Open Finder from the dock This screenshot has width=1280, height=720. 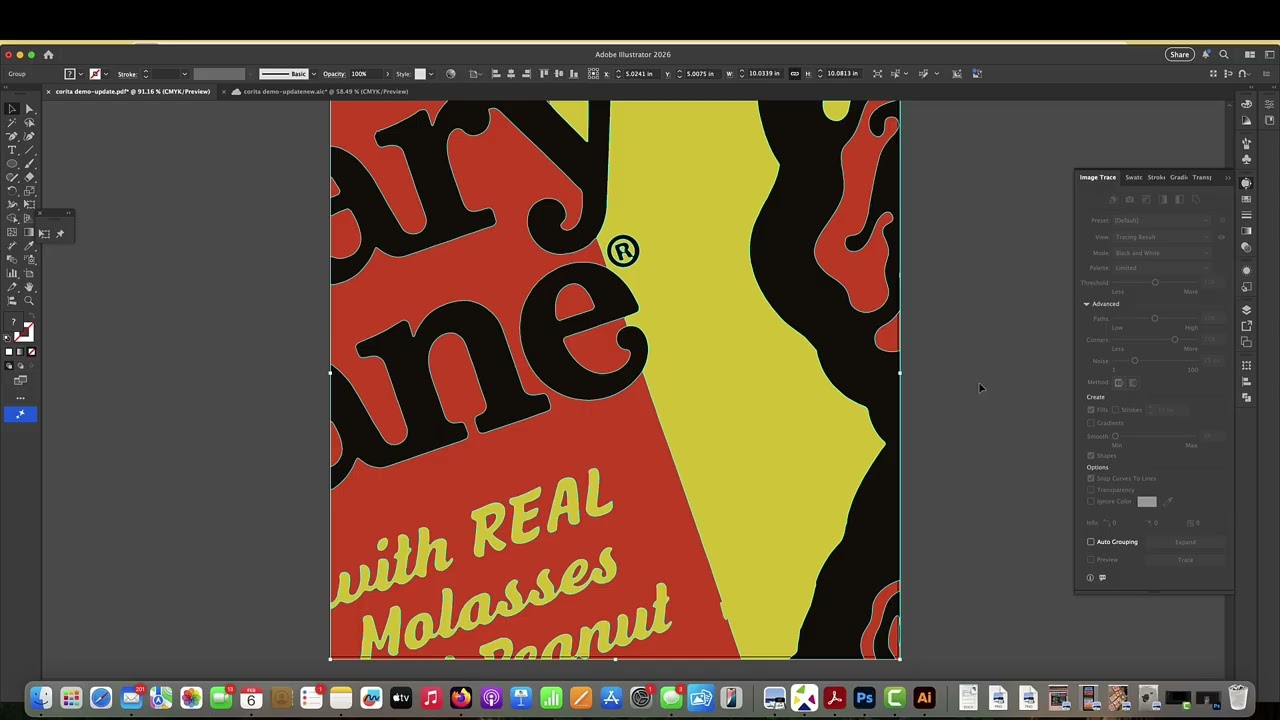[x=41, y=698]
